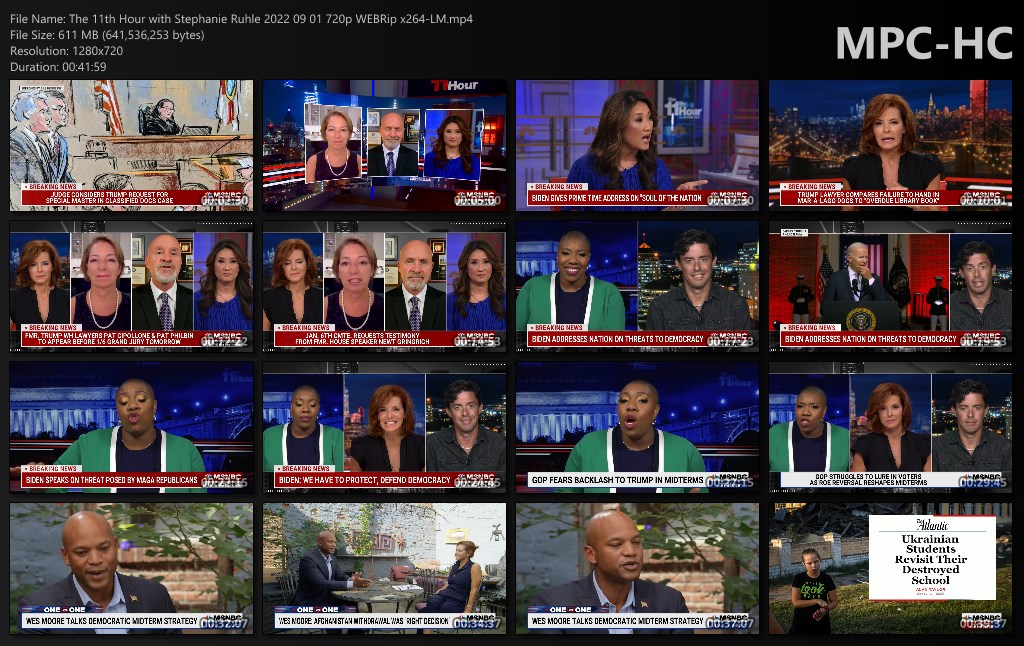The height and width of the screenshot is (646, 1024).
Task: Select first Wes Moore close-up thumbnail at 00:32:07
Action: pyautogui.click(x=131, y=569)
